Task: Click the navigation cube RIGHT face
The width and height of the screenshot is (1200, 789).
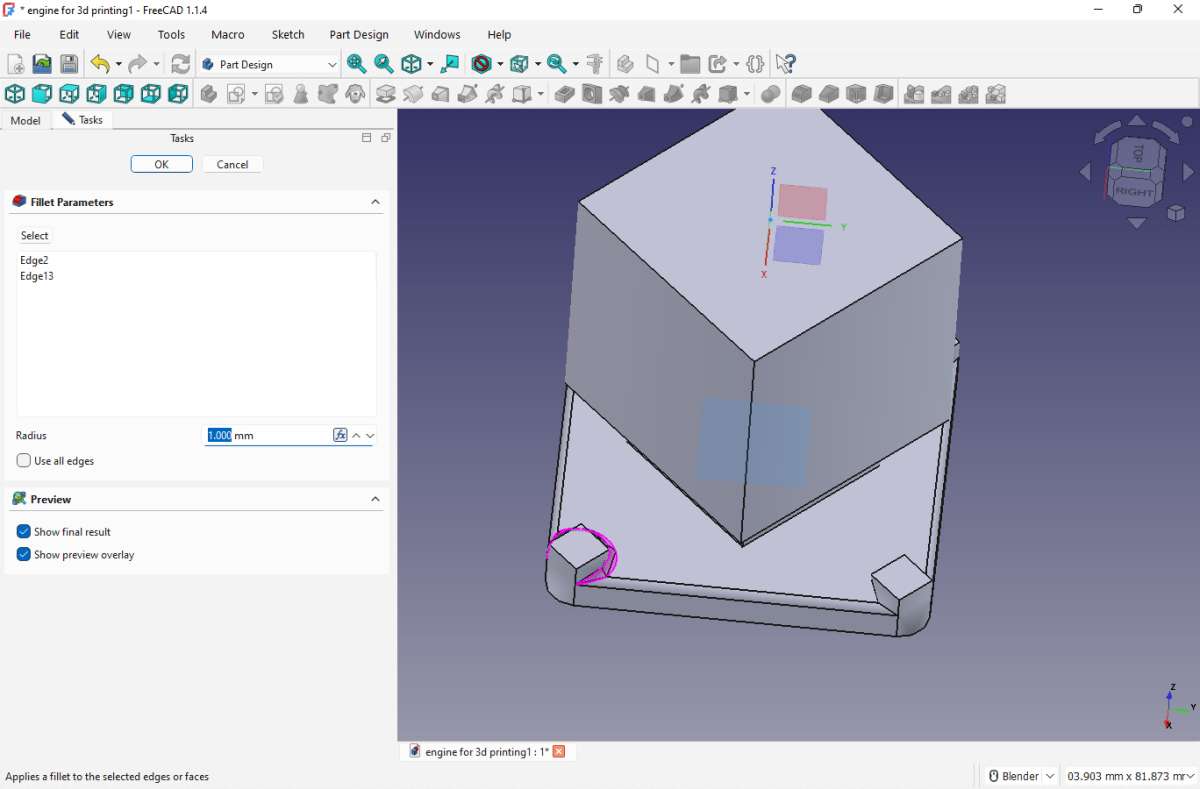Action: [x=1134, y=191]
